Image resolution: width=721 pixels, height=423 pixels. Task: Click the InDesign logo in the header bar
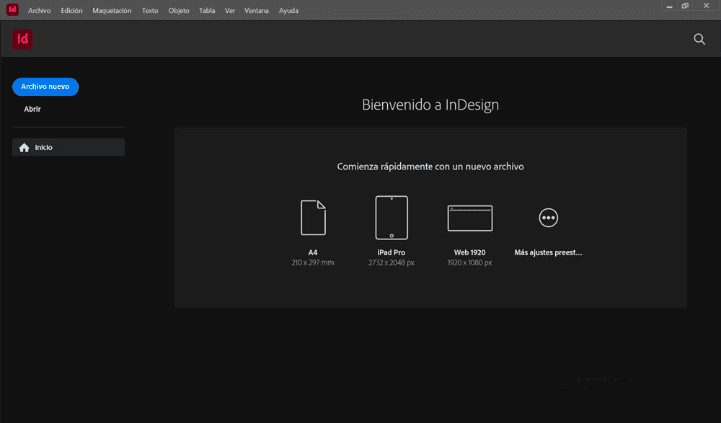[x=22, y=39]
